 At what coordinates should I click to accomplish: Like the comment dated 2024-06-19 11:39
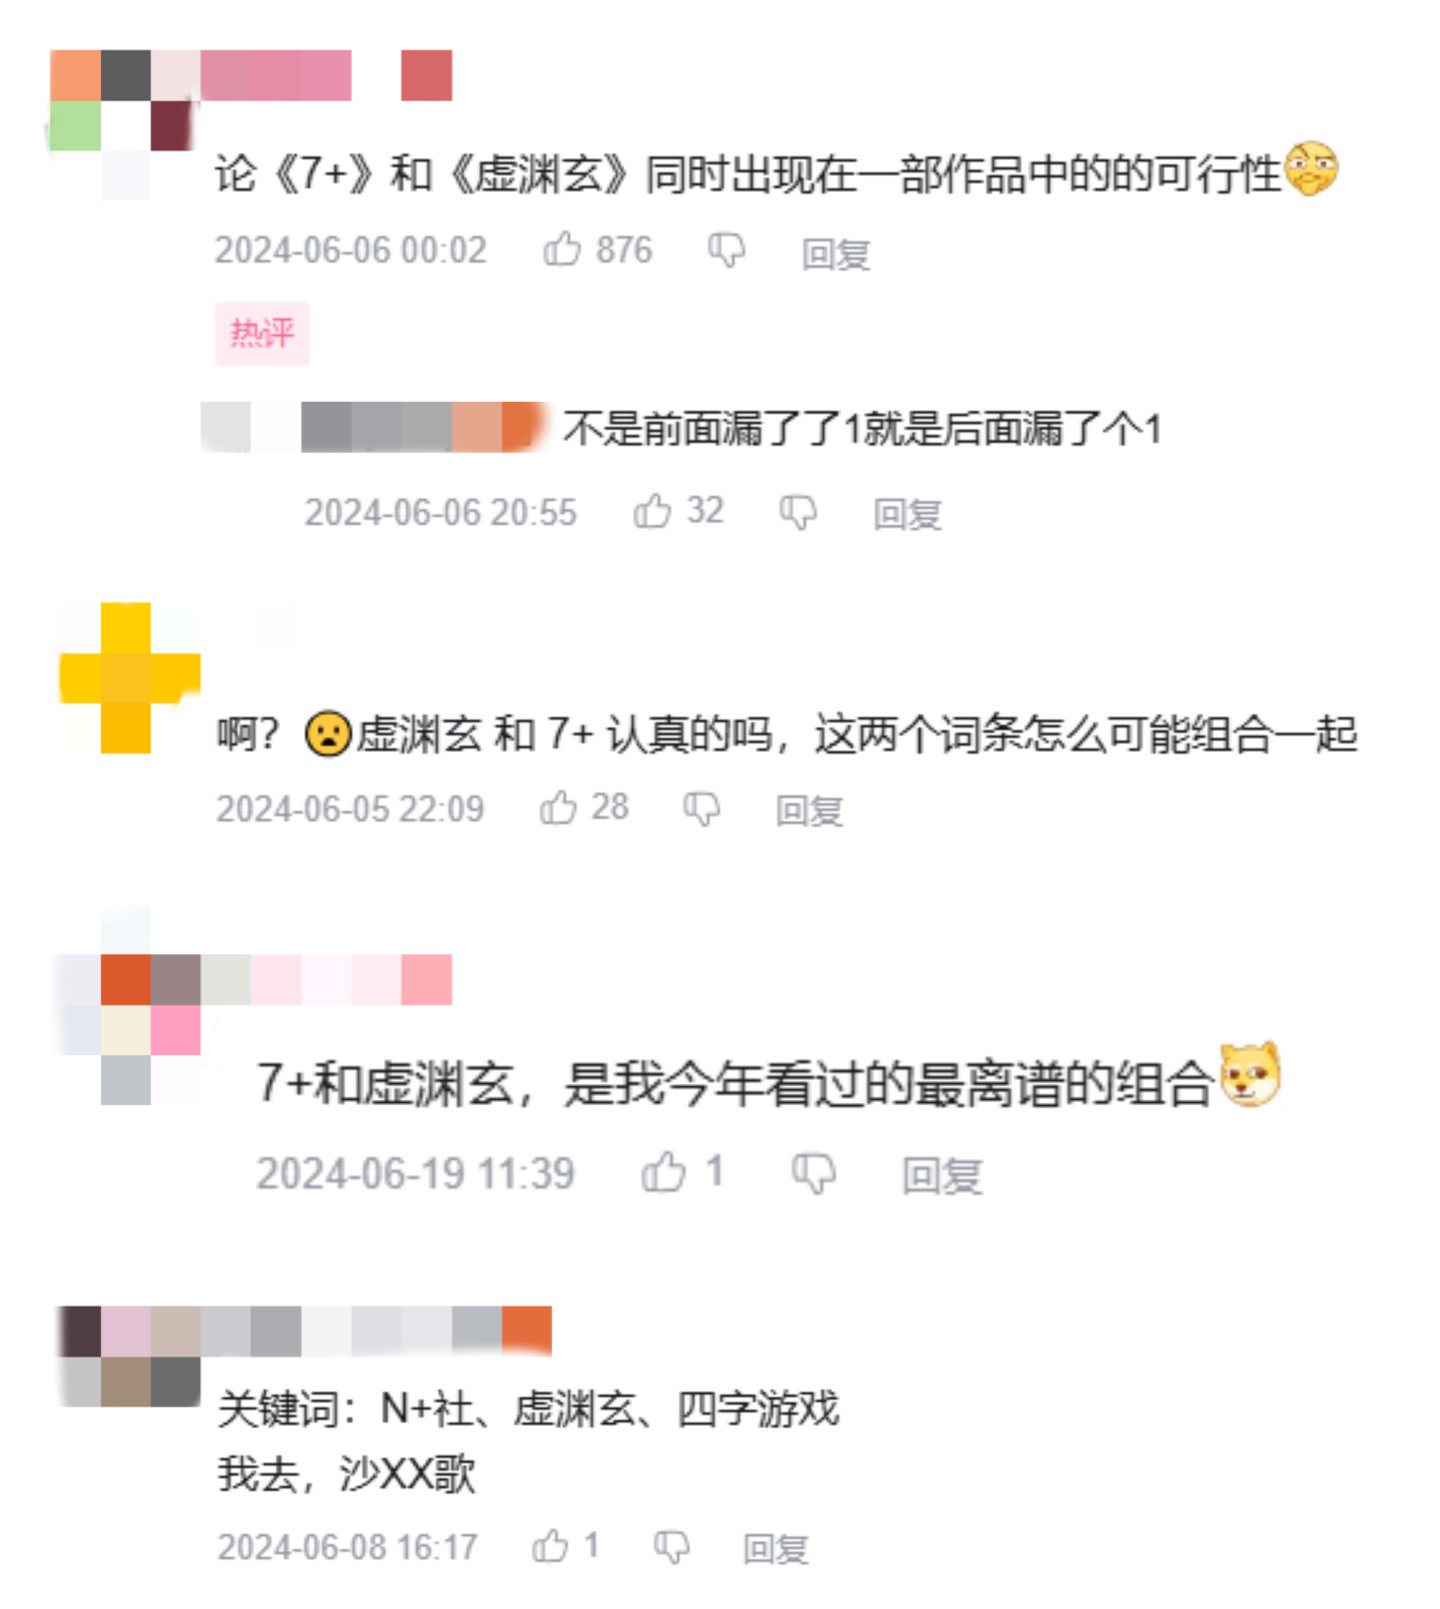click(664, 1172)
